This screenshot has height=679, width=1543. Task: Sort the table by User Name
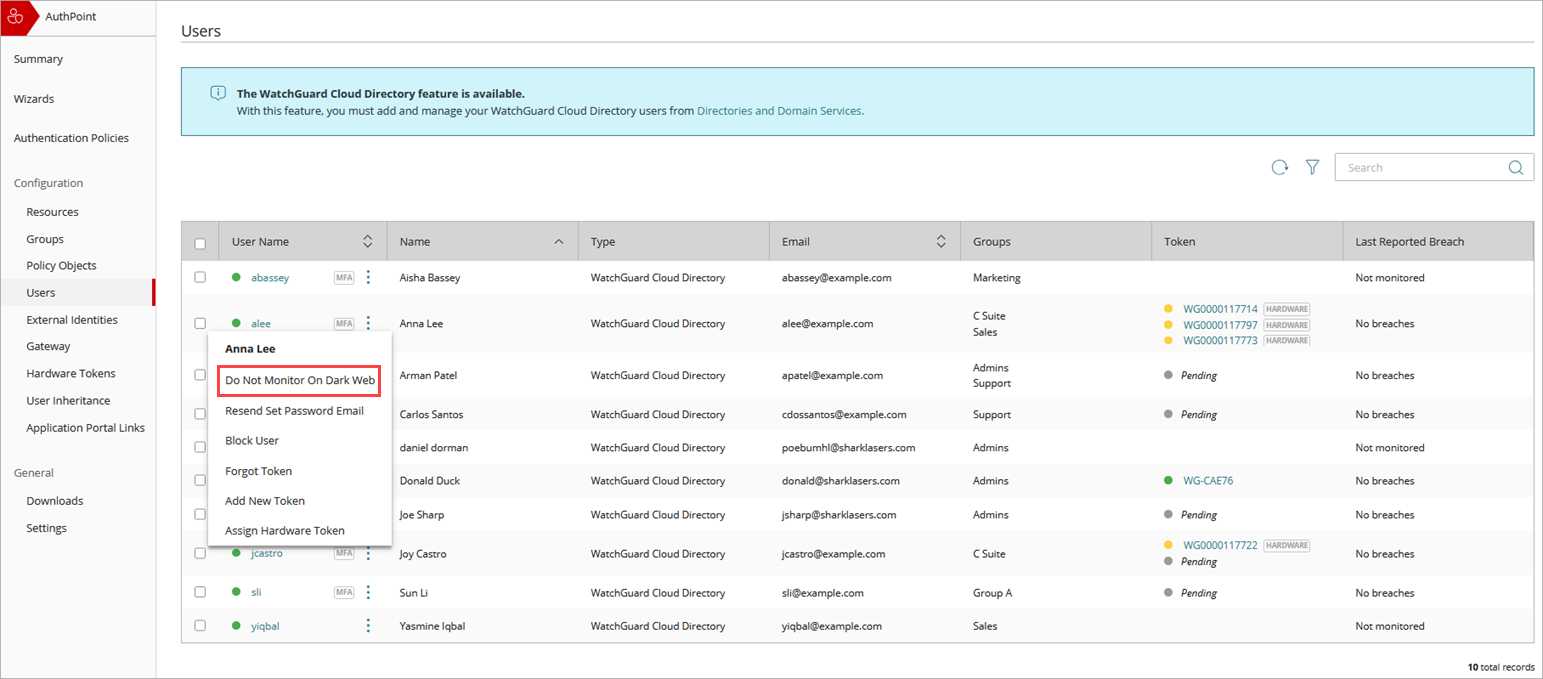click(x=368, y=241)
